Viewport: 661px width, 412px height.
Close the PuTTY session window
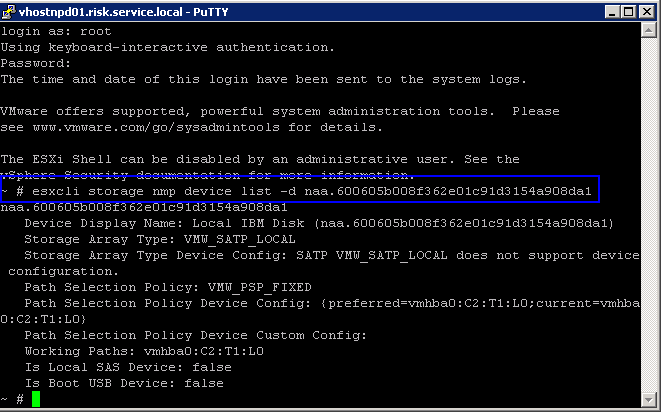646,12
